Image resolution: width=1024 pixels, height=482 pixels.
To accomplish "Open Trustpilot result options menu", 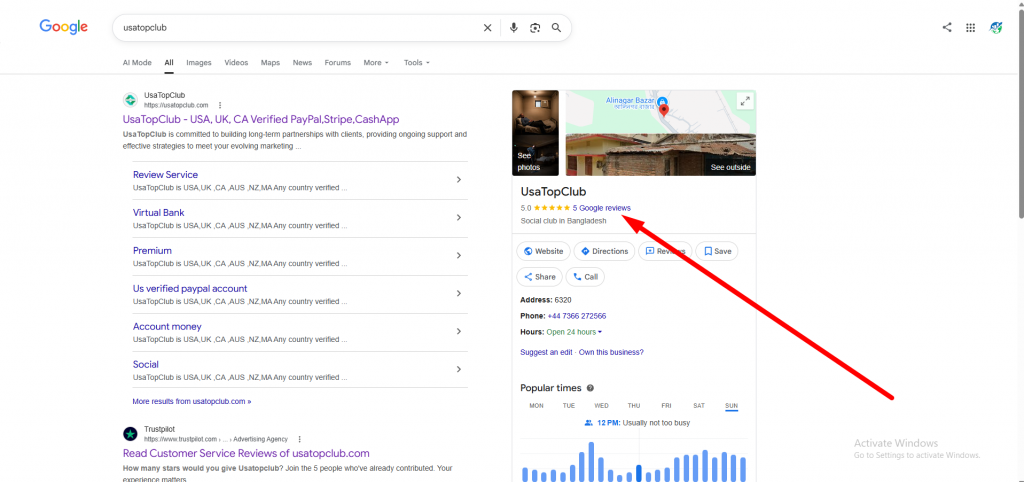I will point(299,439).
